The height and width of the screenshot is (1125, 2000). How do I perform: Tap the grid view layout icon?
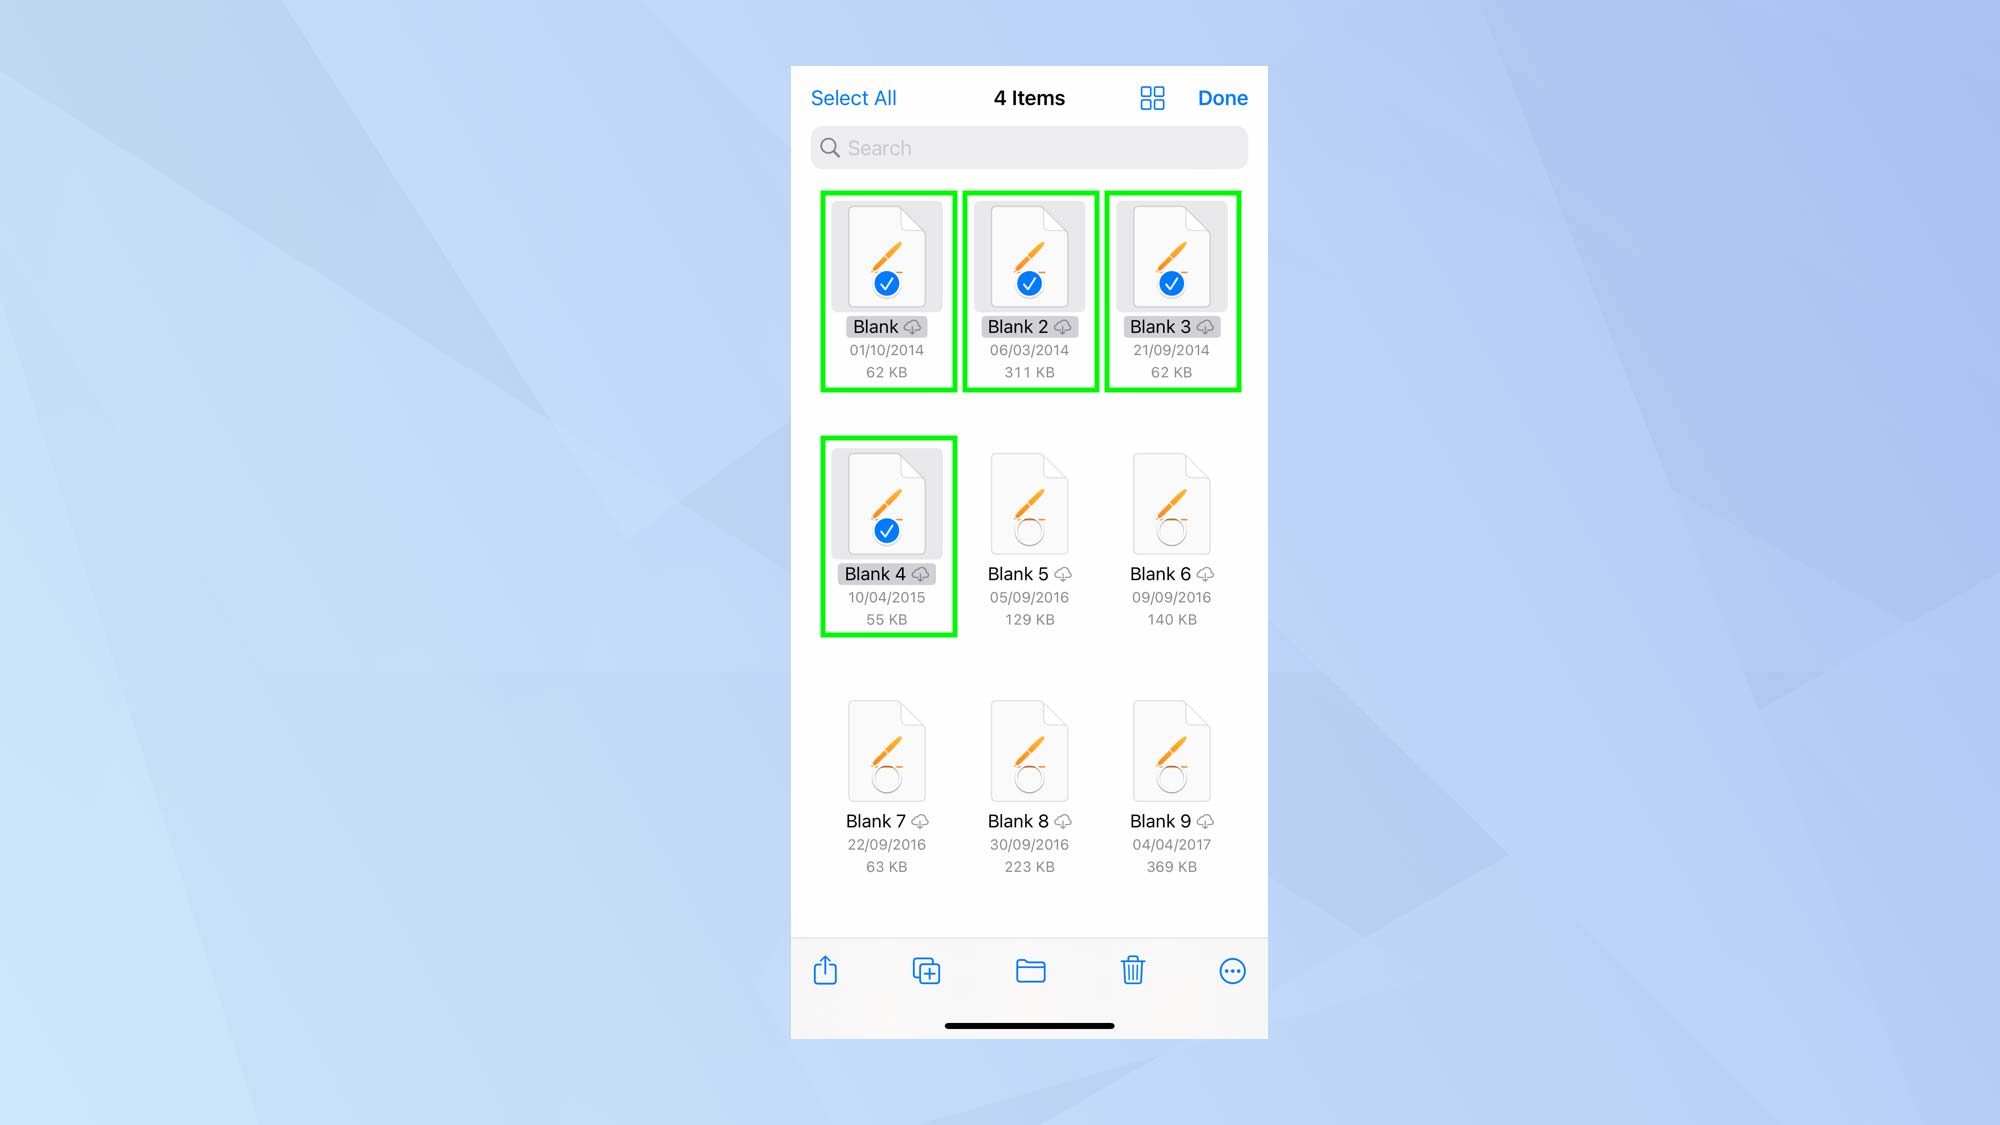(1151, 98)
